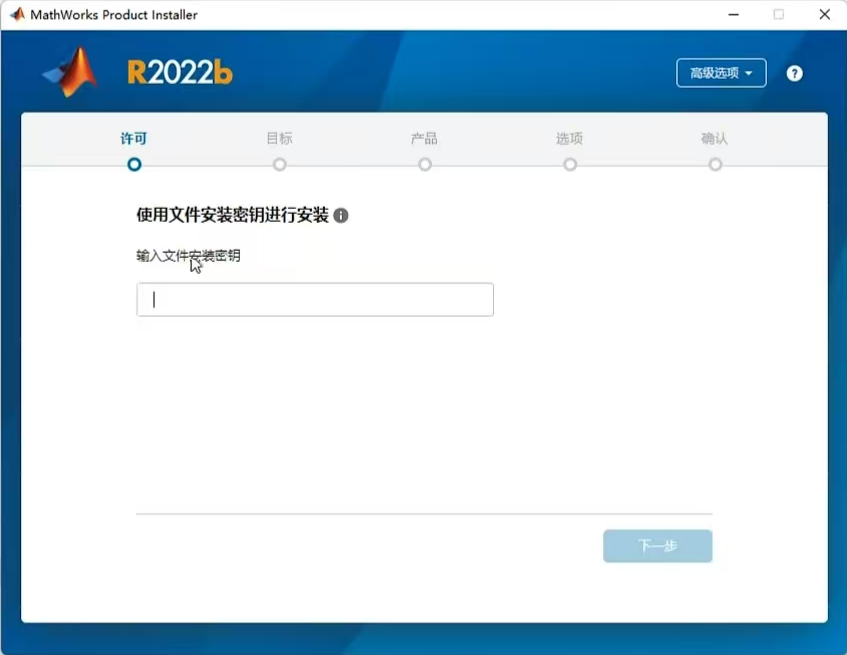Screen dimensions: 847x655
Task: Close the MathWorks Product Installer window
Action: [x=824, y=15]
